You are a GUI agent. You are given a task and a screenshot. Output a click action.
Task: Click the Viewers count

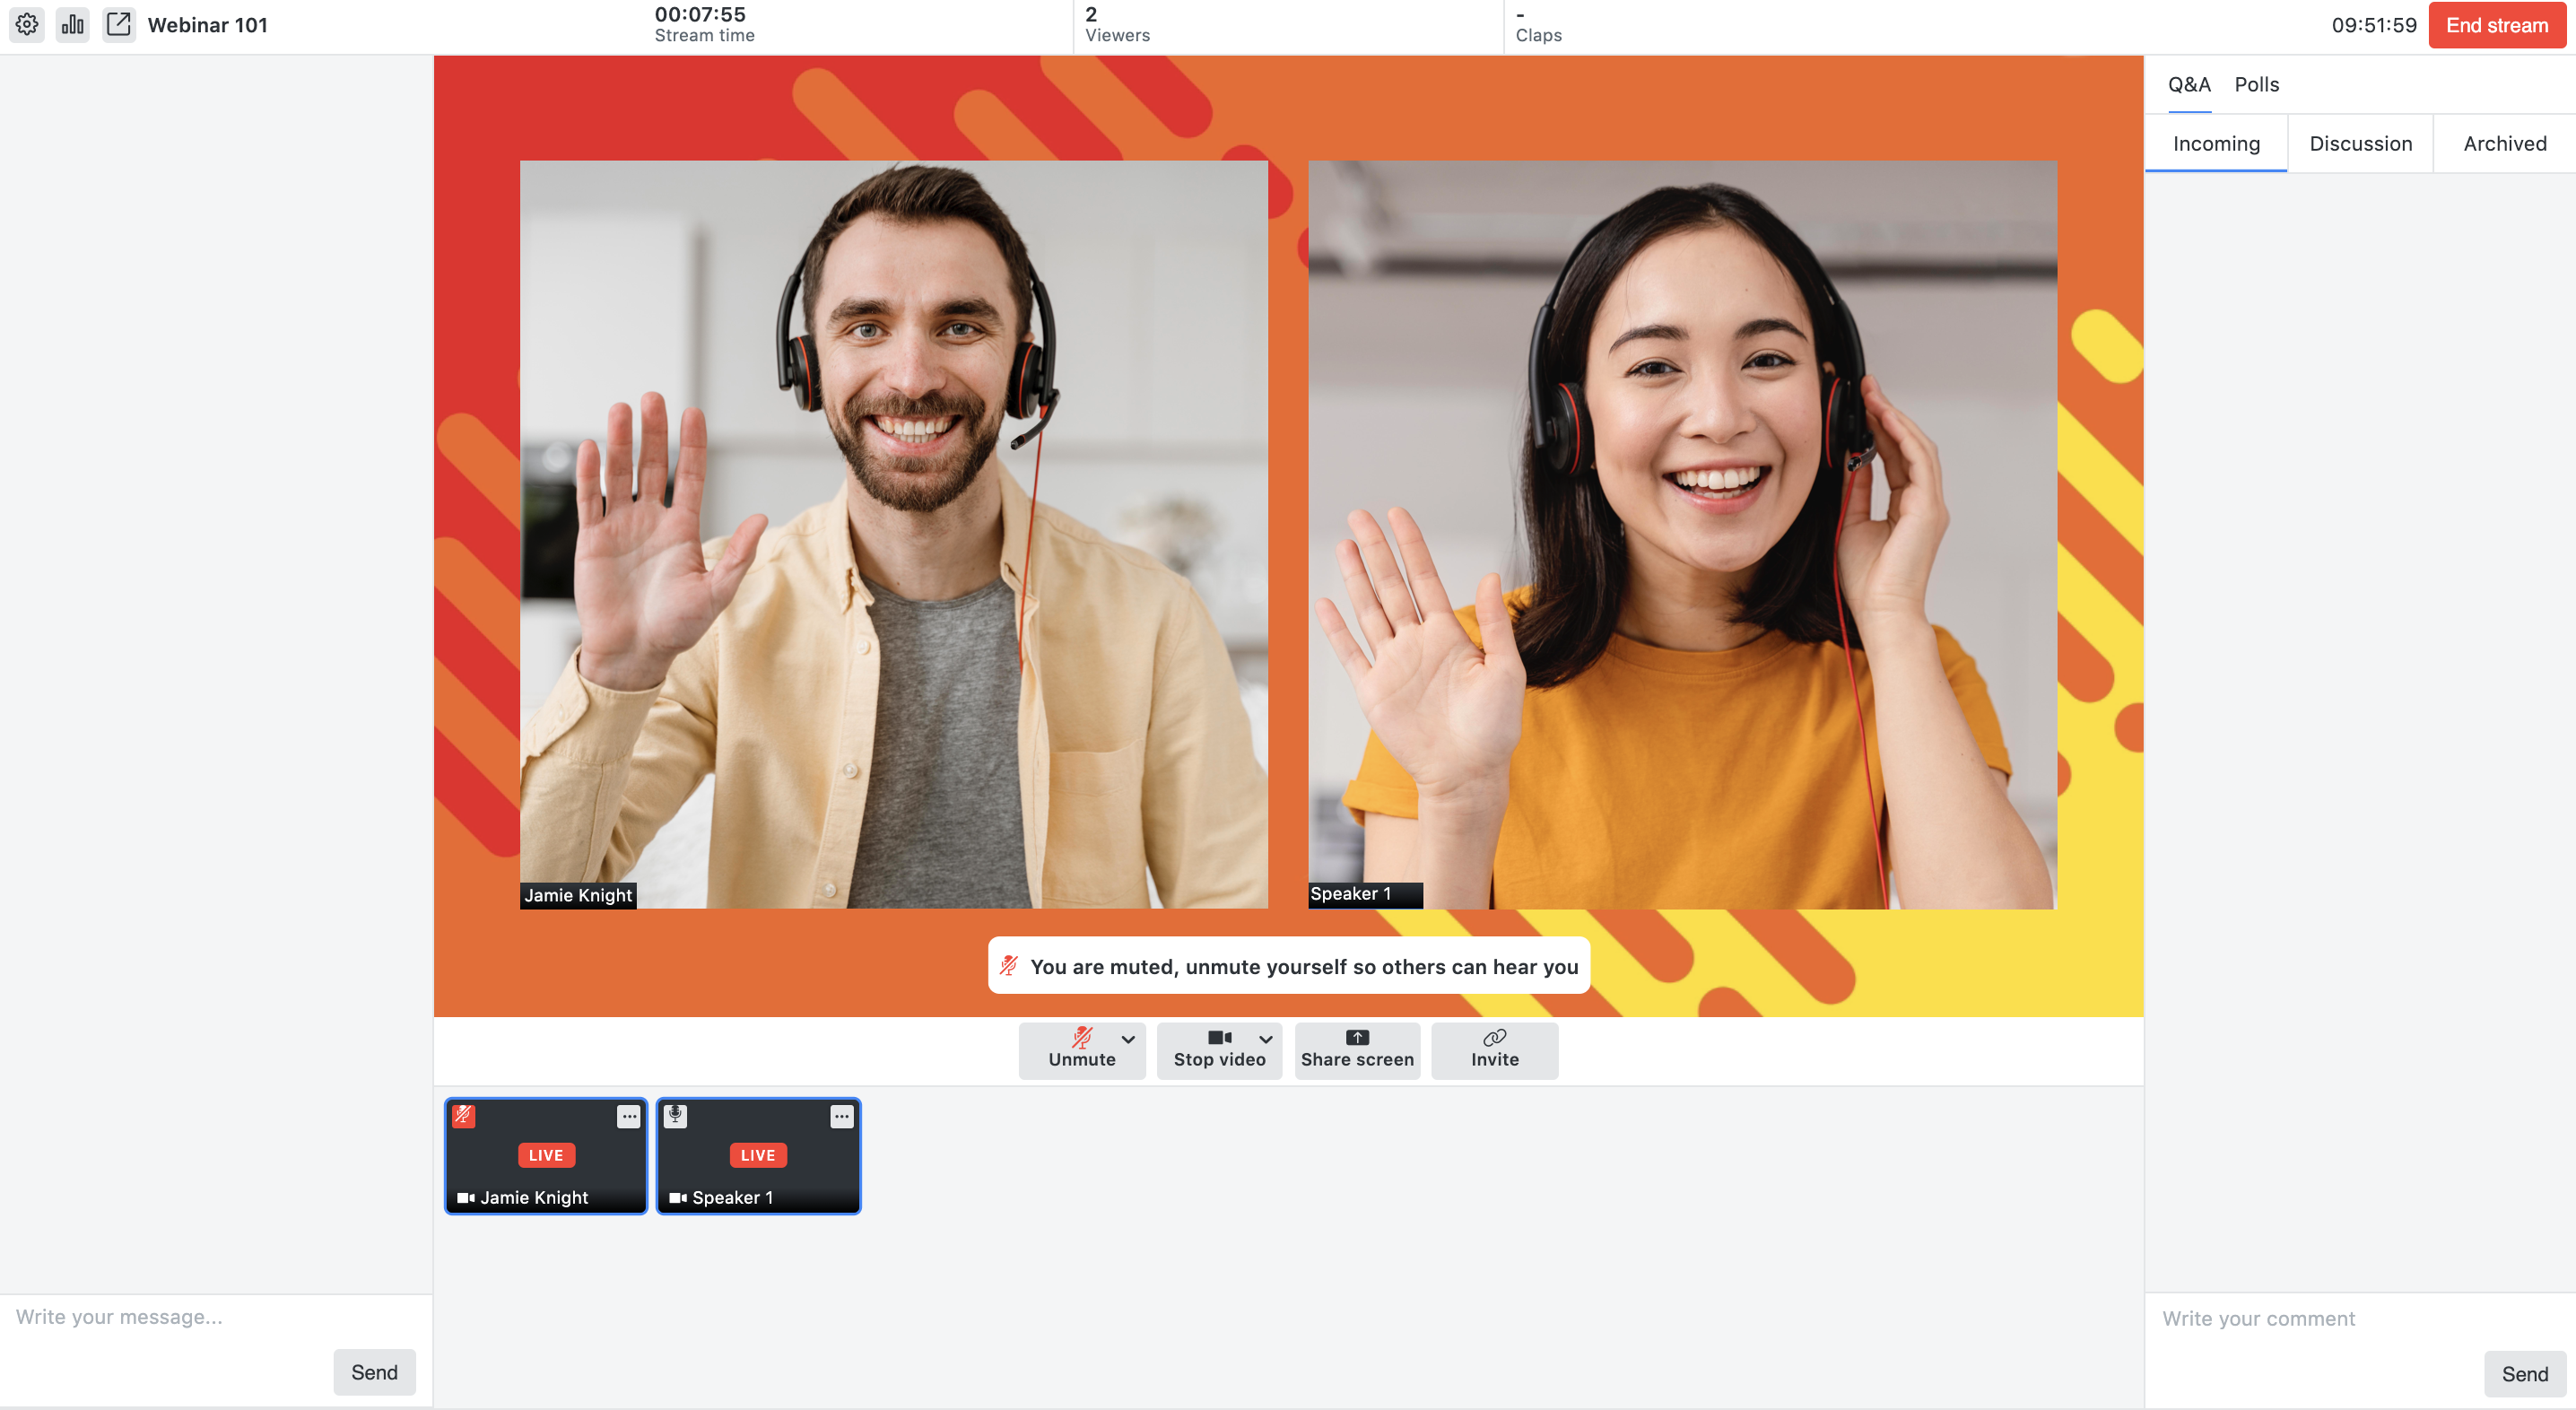point(1117,25)
